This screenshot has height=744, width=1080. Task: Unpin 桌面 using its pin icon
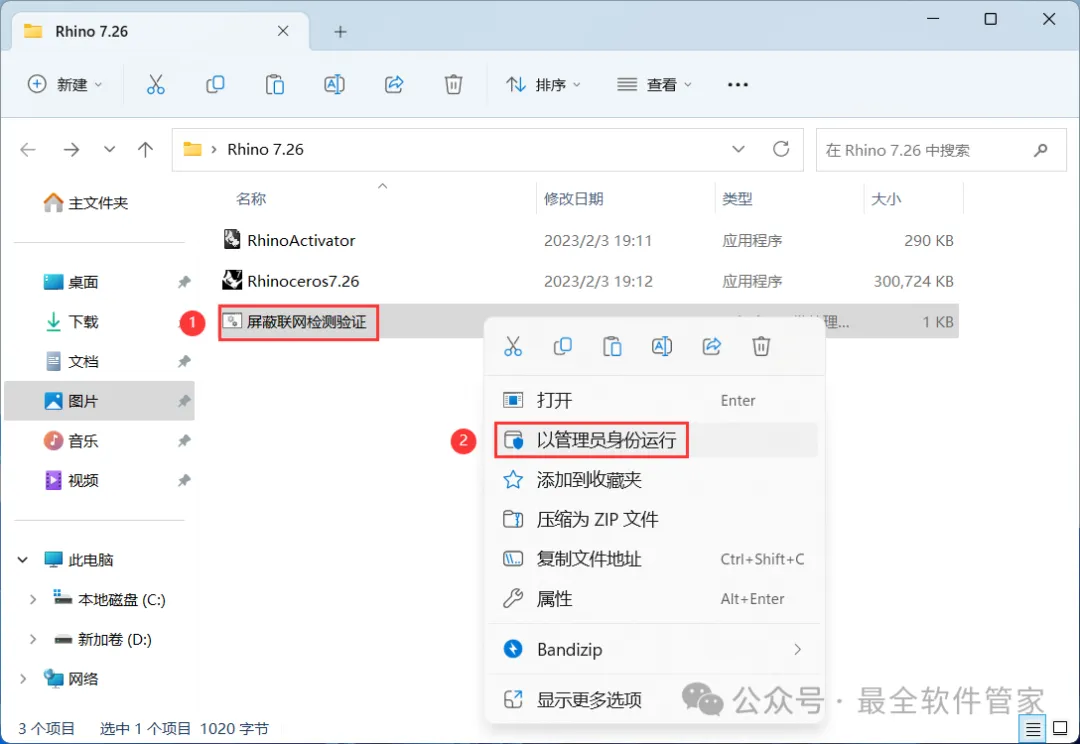point(184,282)
